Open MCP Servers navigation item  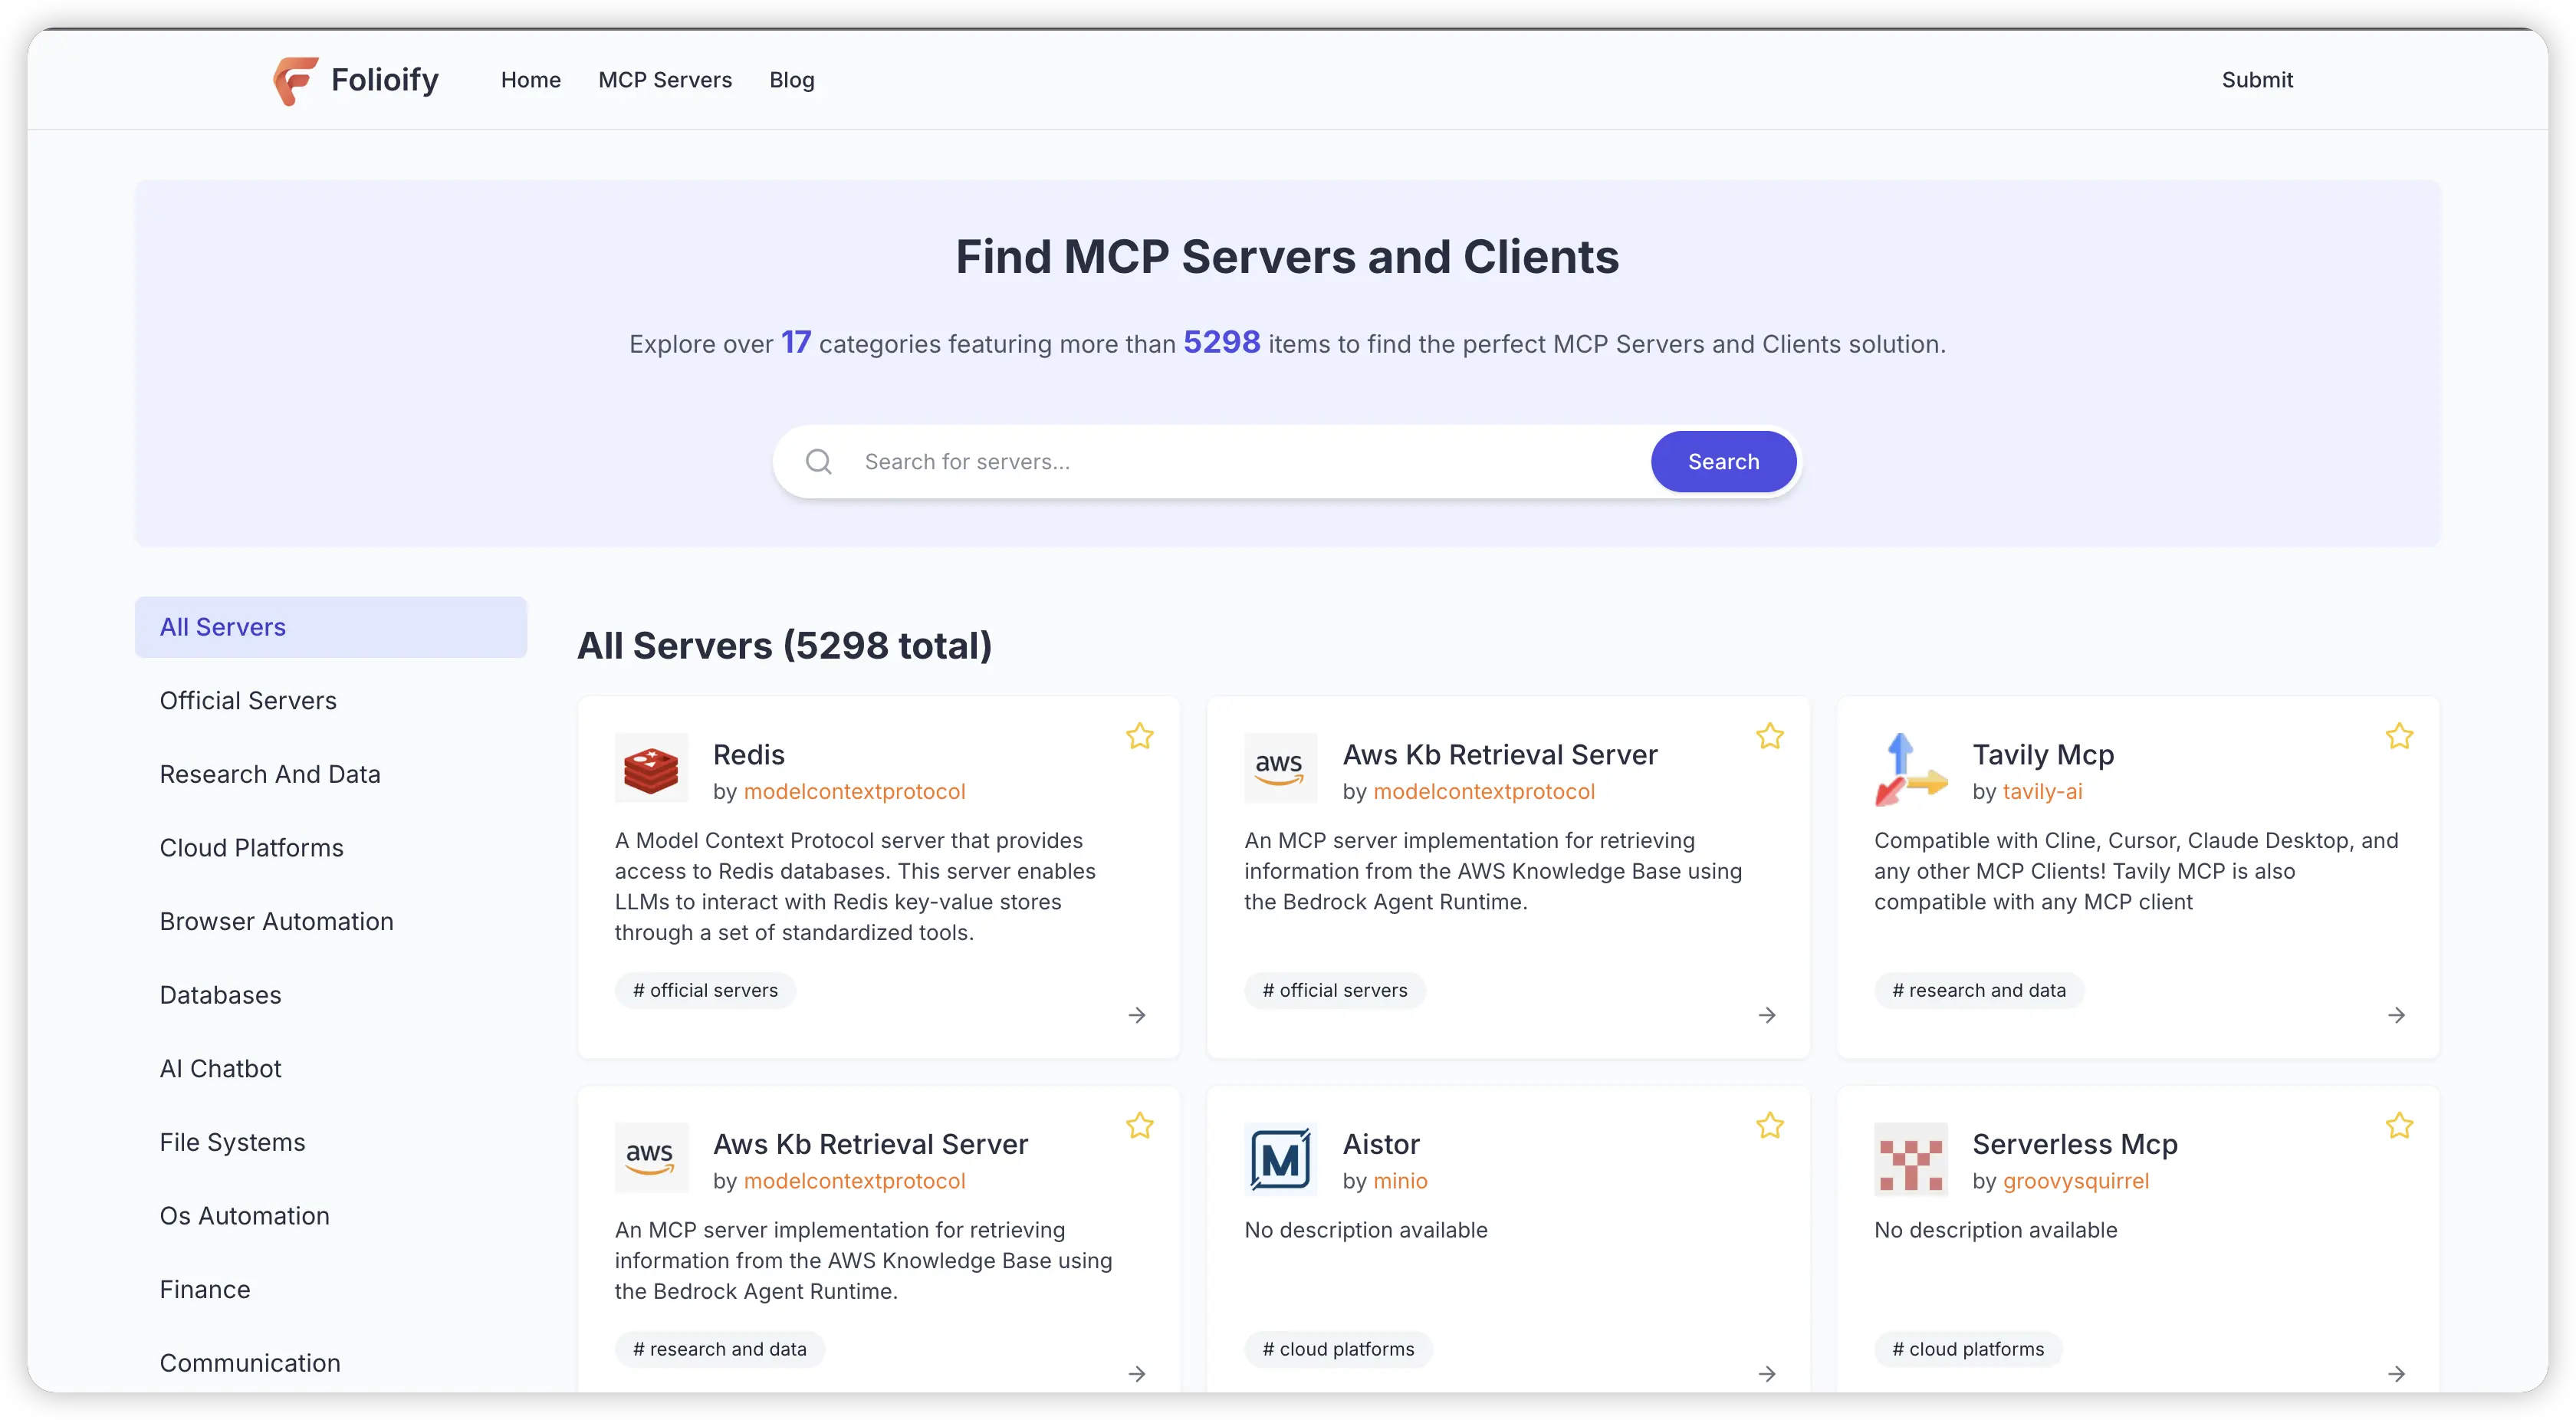point(665,80)
